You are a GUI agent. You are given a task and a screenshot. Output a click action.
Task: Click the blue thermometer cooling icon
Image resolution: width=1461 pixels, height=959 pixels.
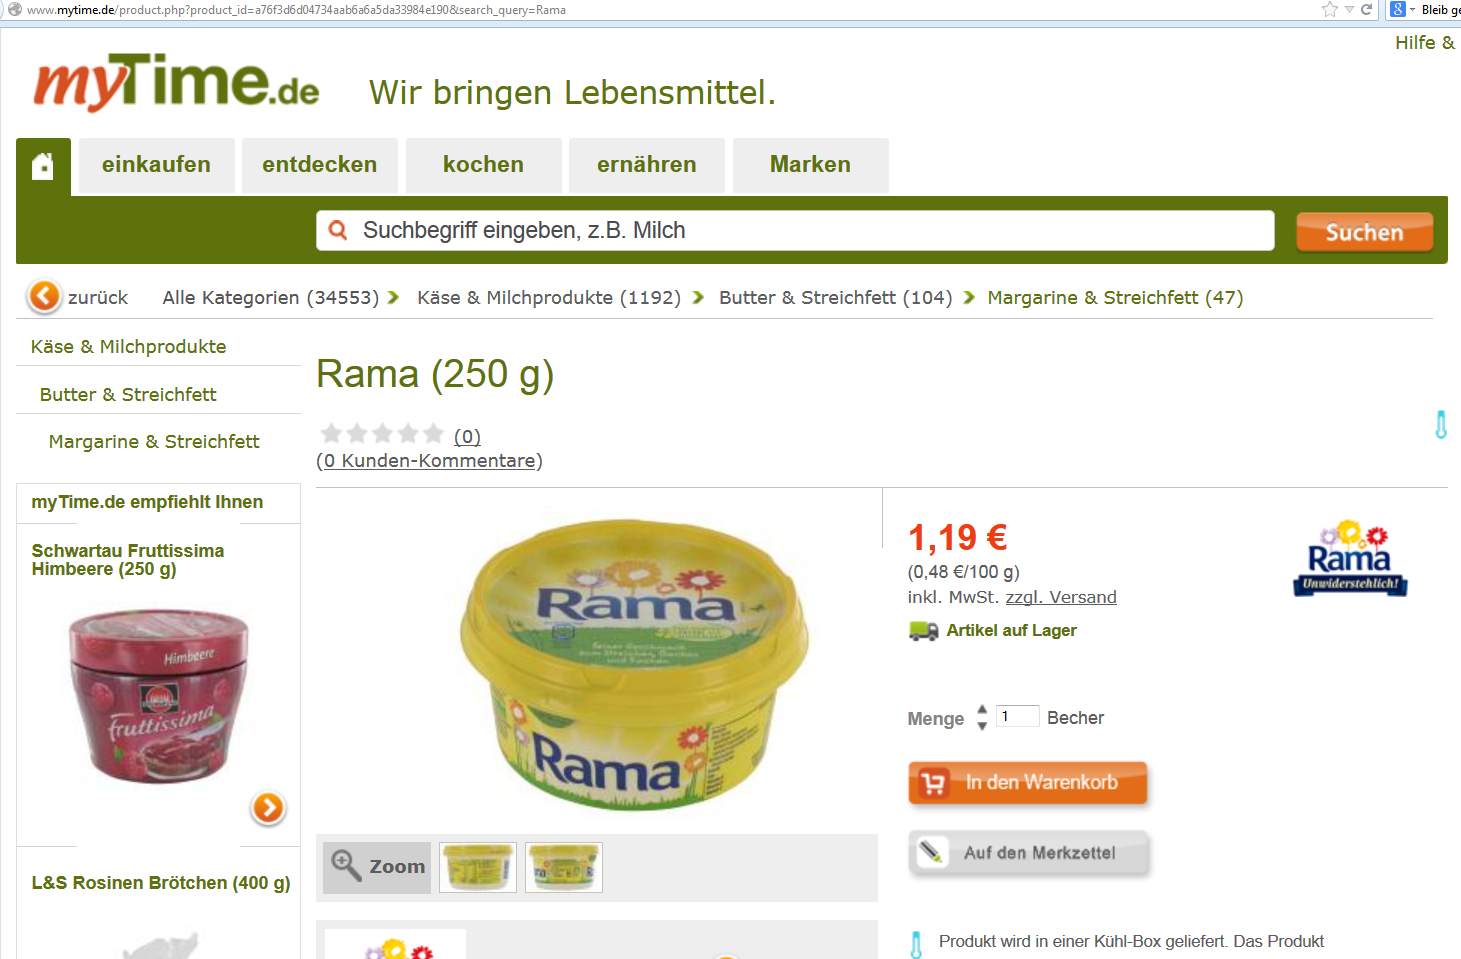[x=1441, y=425]
